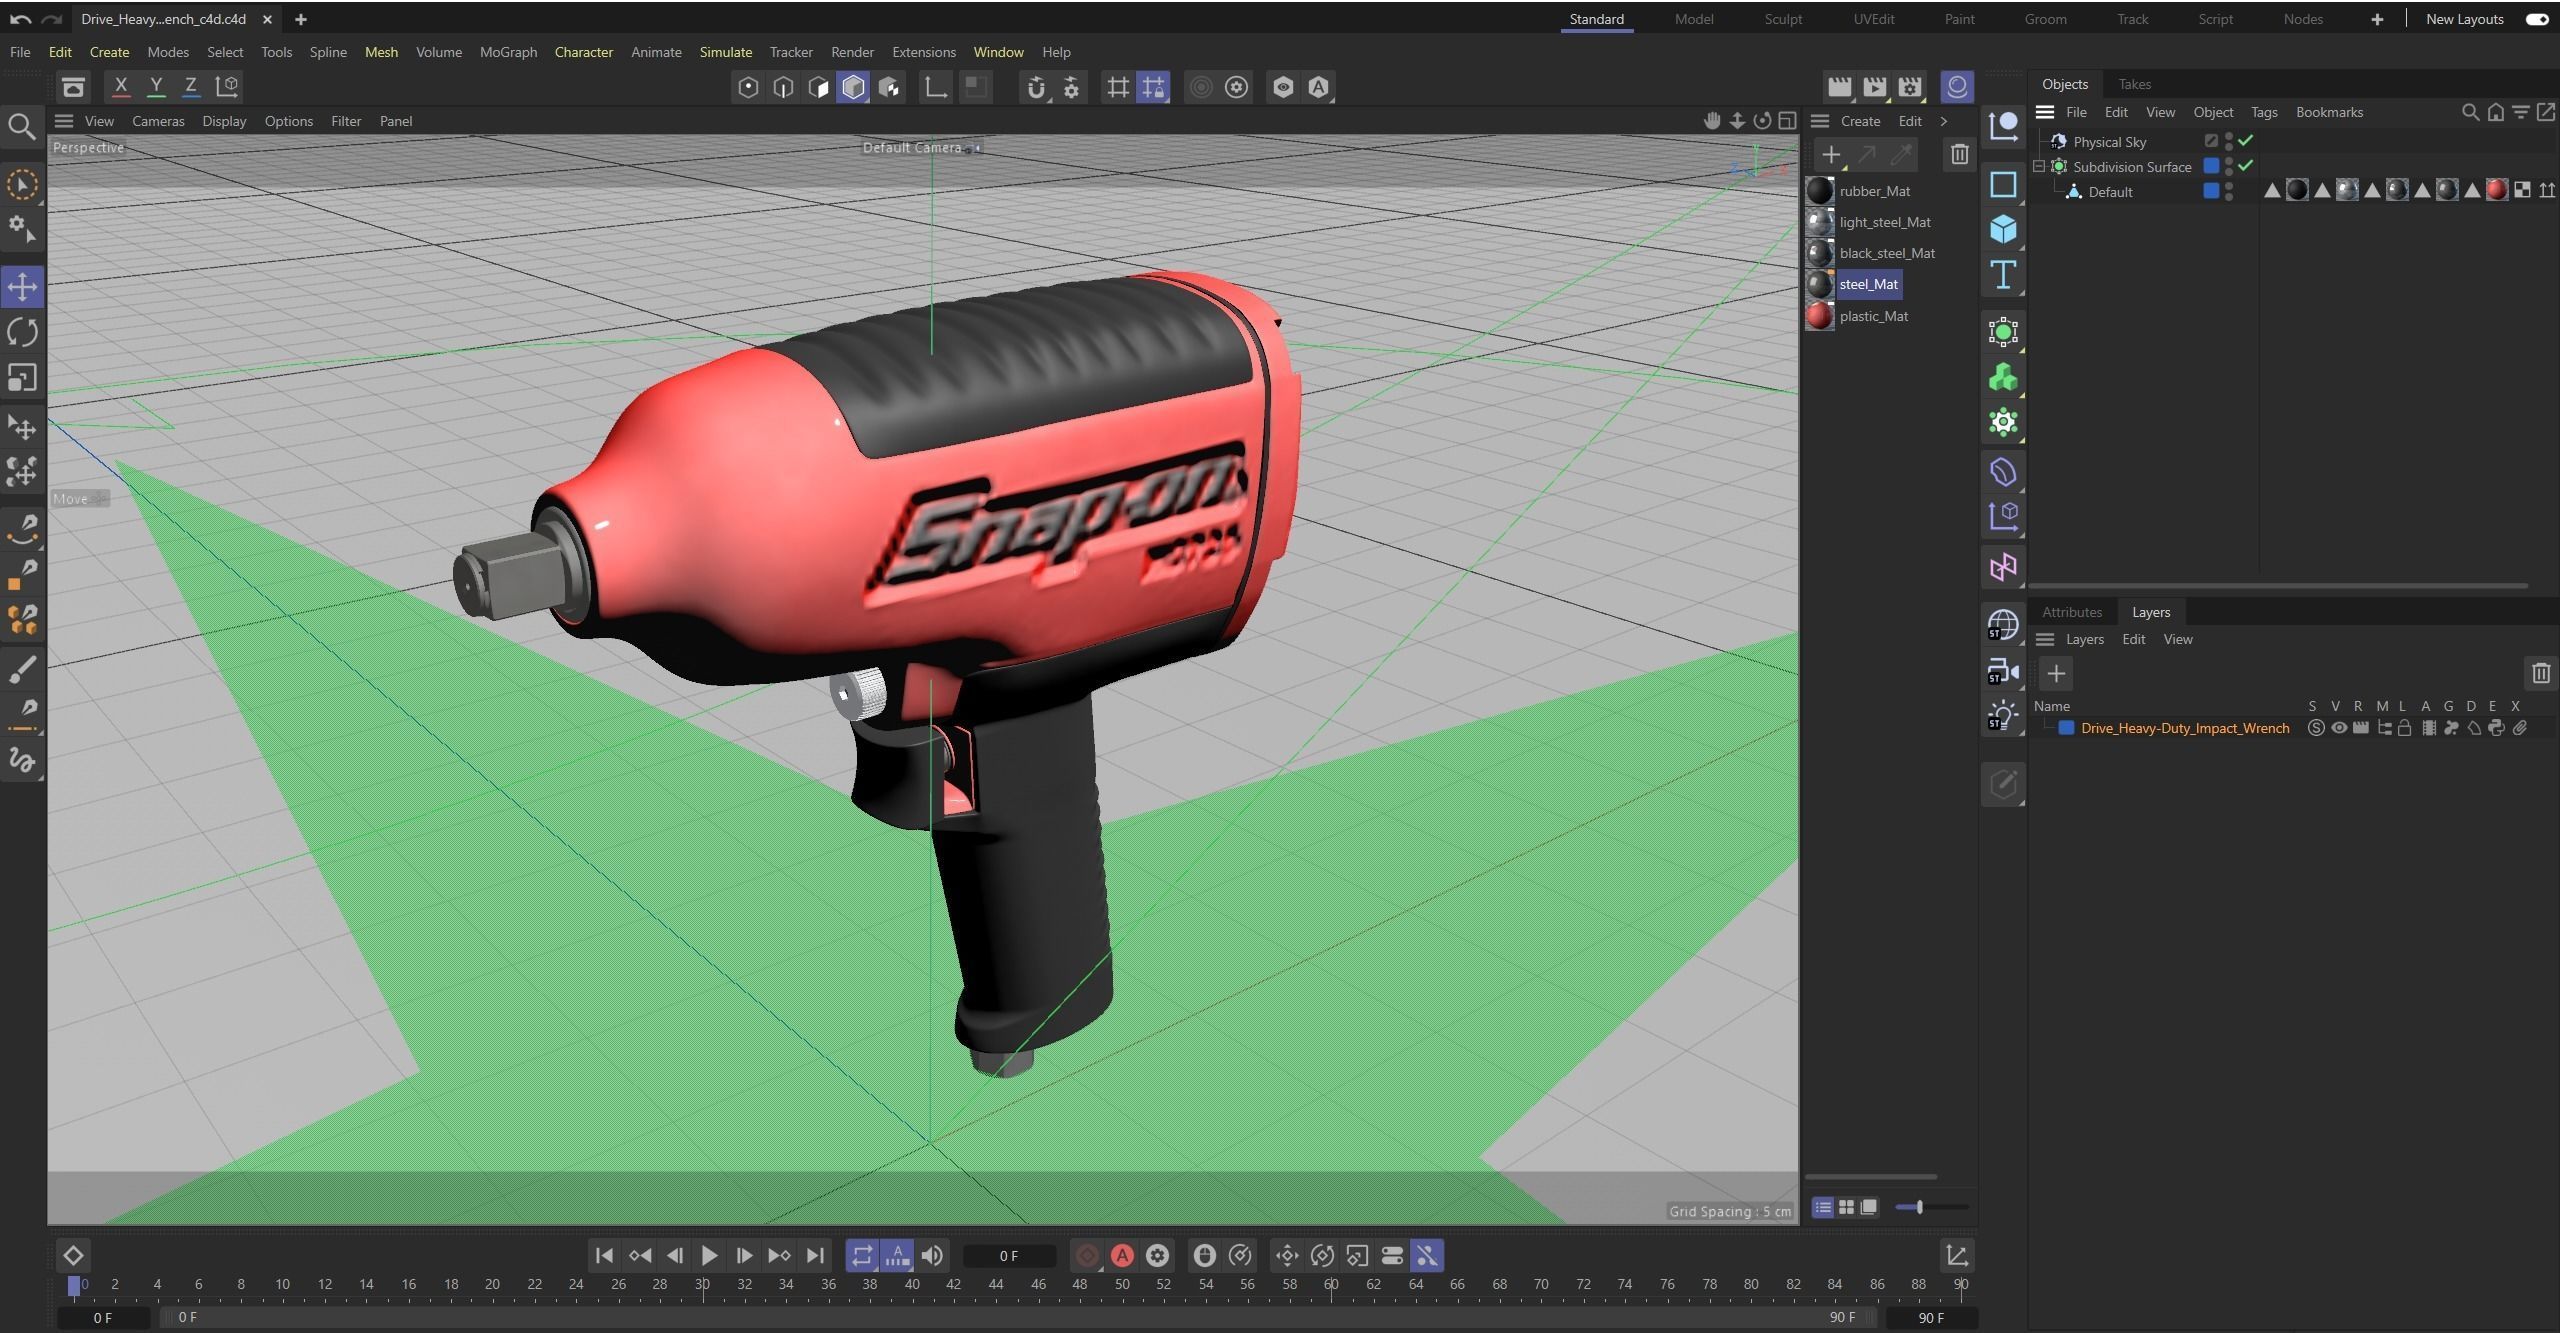This screenshot has height=1333, width=2560.
Task: Open viewport hamburger menu next to View
Action: [x=64, y=121]
